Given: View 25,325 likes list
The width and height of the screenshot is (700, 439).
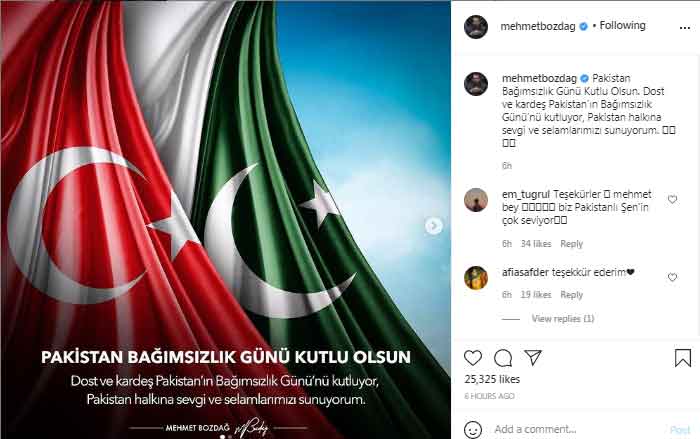Looking at the screenshot, I should coord(492,379).
